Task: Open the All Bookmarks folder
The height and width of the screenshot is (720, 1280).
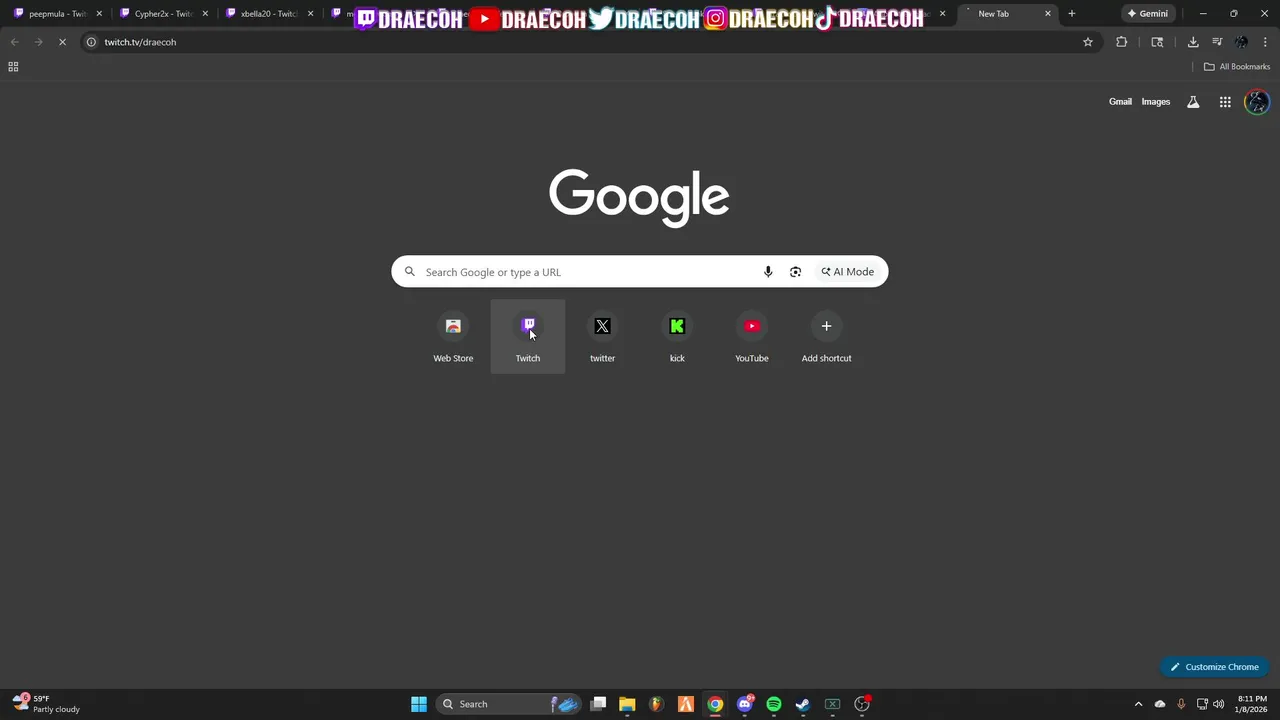Action: 1236,67
